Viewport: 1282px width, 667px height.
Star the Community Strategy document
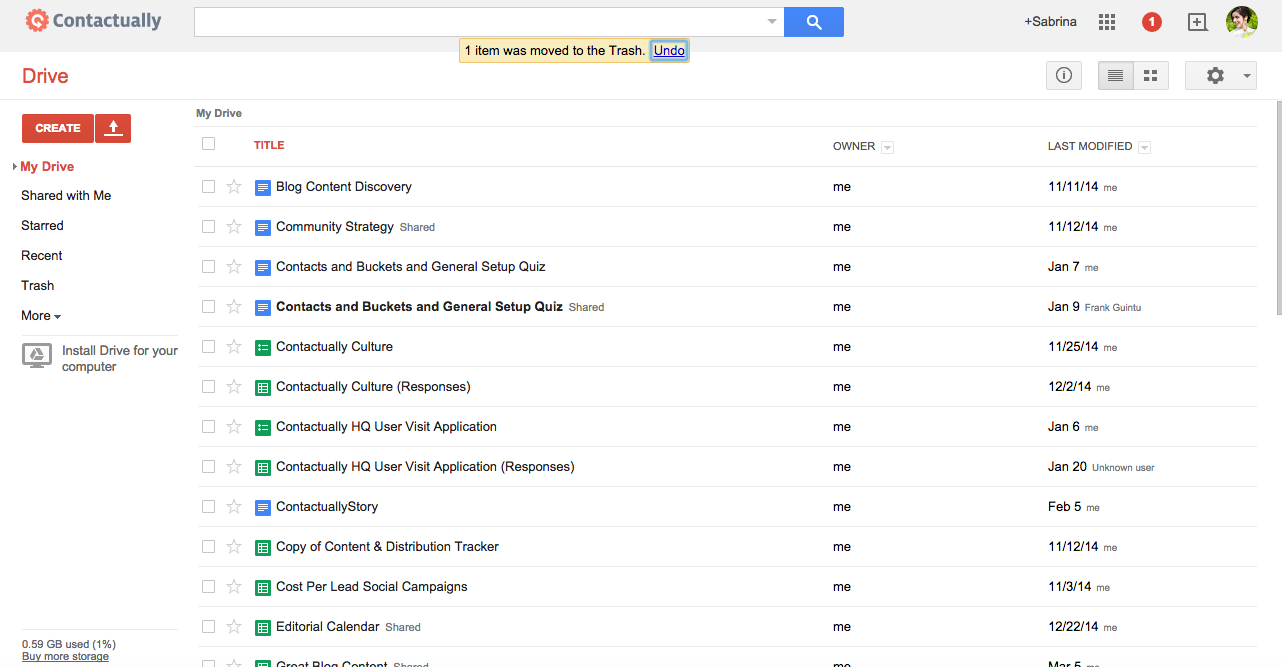tap(234, 226)
